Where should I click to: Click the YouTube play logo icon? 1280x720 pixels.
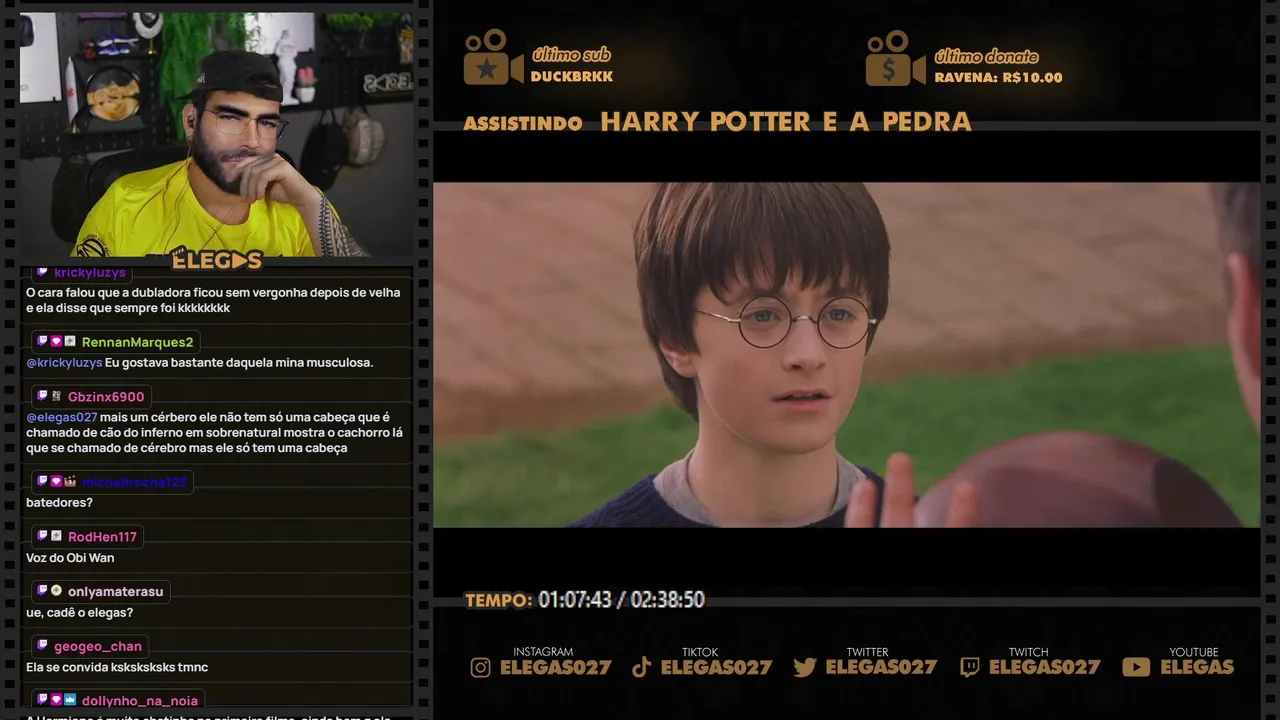point(1136,667)
